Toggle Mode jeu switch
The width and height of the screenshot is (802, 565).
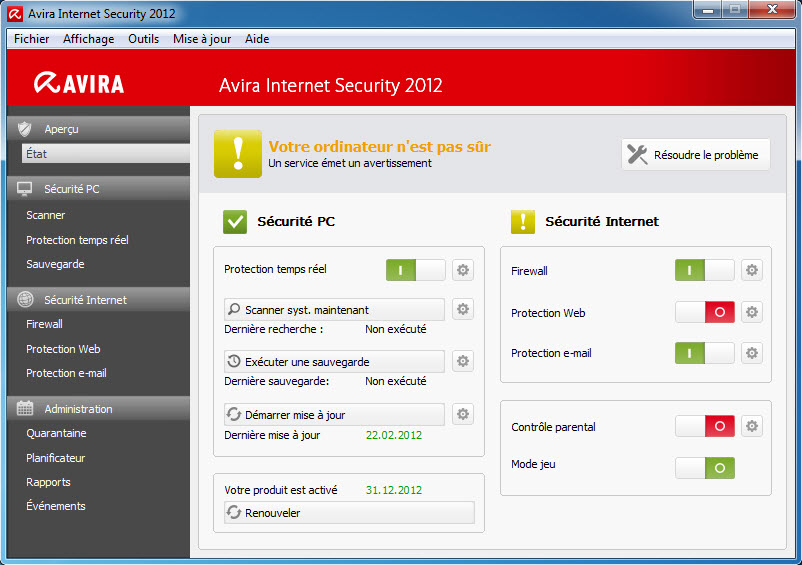pyautogui.click(x=705, y=468)
